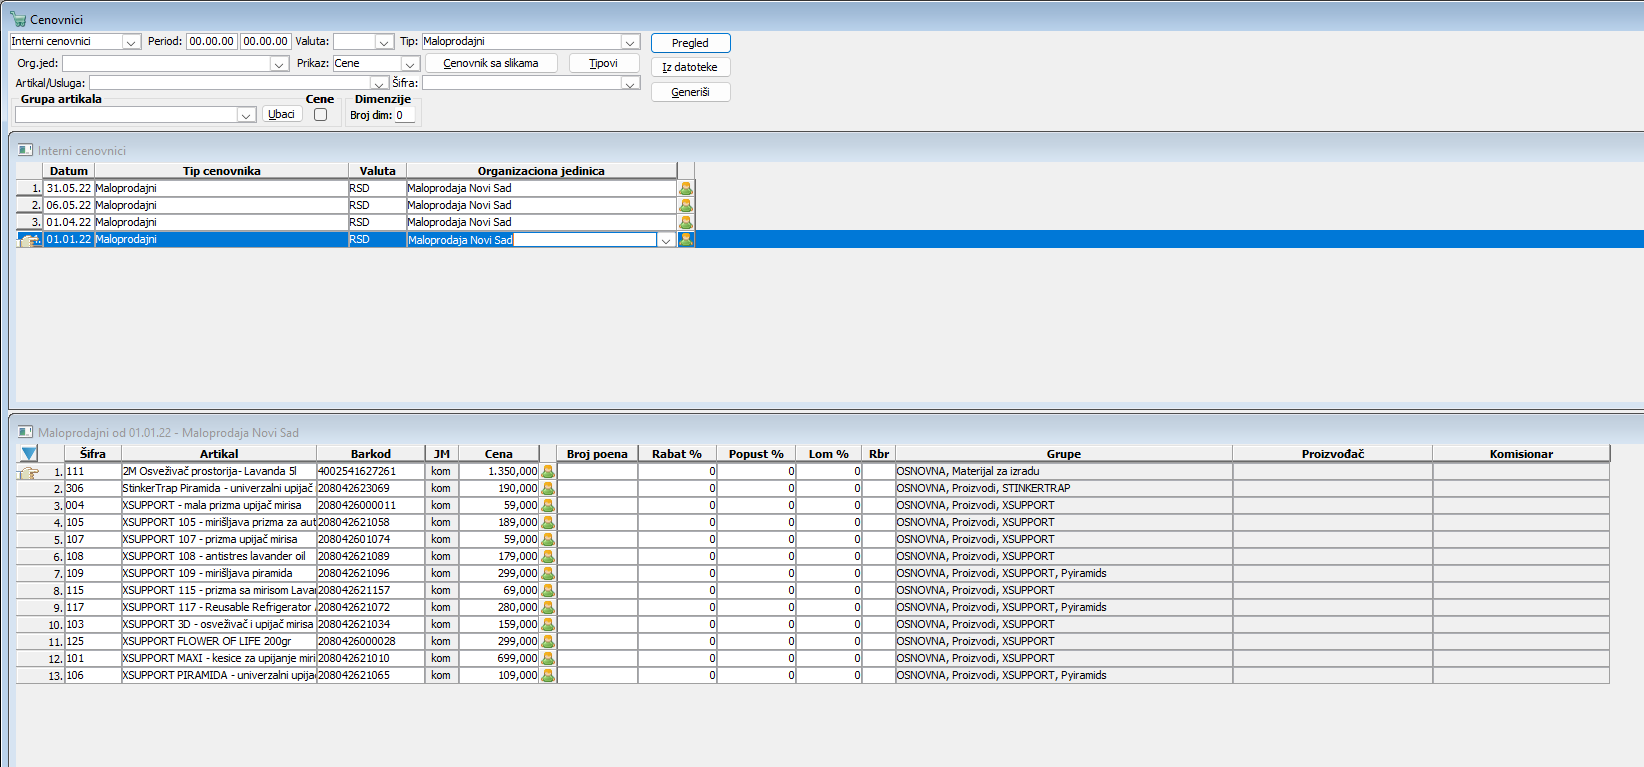Image resolution: width=1644 pixels, height=767 pixels.
Task: Click the Iz datoteke button
Action: tap(691, 67)
